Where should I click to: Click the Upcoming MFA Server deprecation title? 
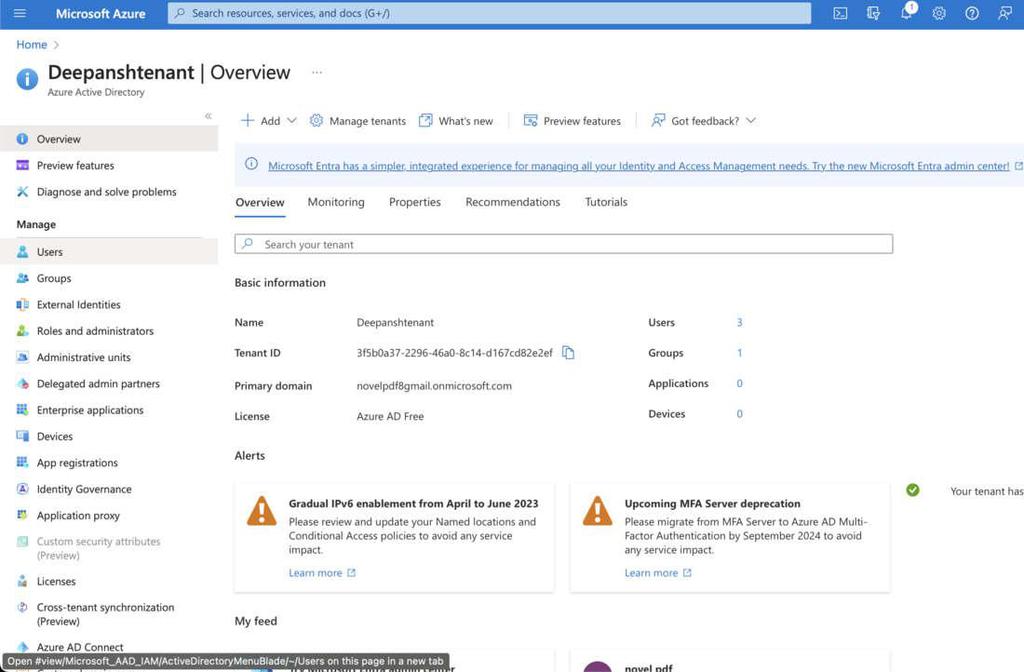pos(712,504)
